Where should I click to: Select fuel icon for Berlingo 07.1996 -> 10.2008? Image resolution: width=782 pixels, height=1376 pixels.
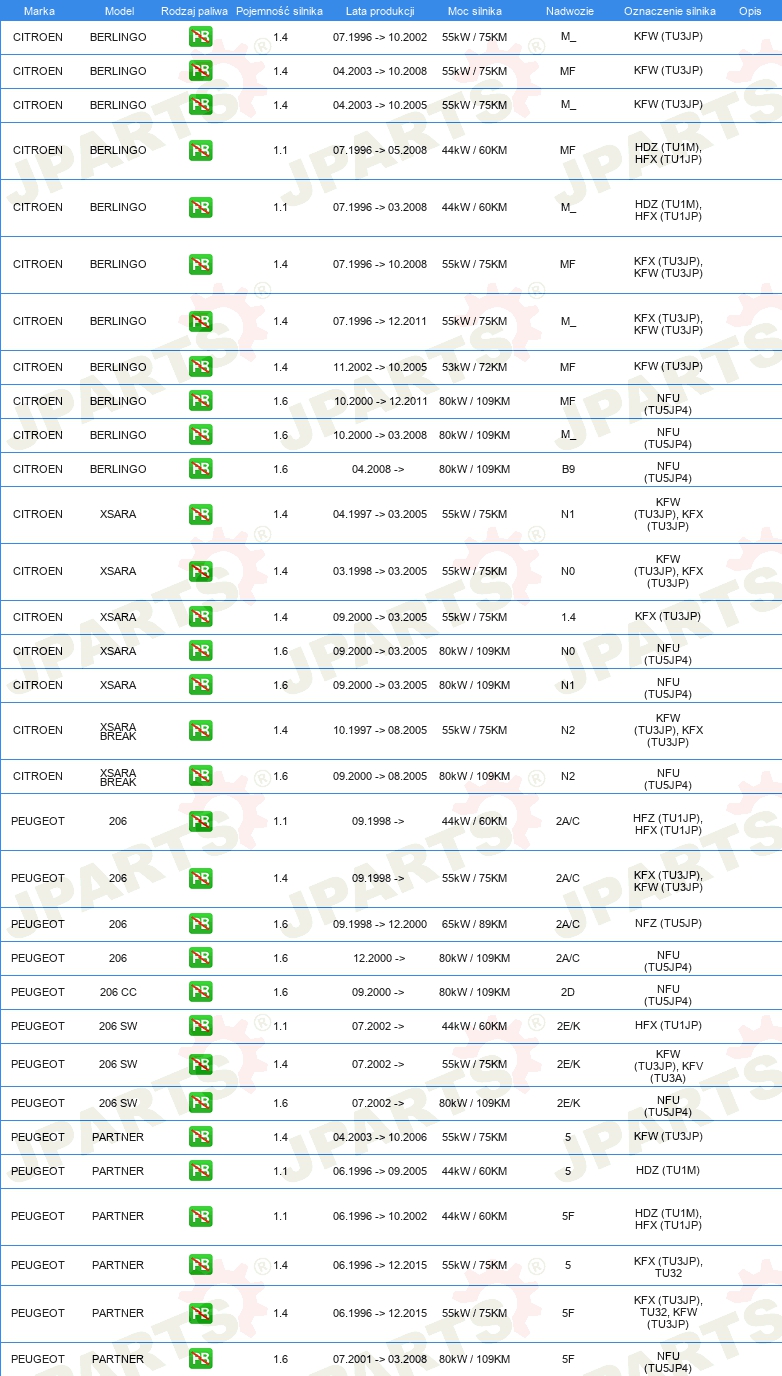pos(201,265)
